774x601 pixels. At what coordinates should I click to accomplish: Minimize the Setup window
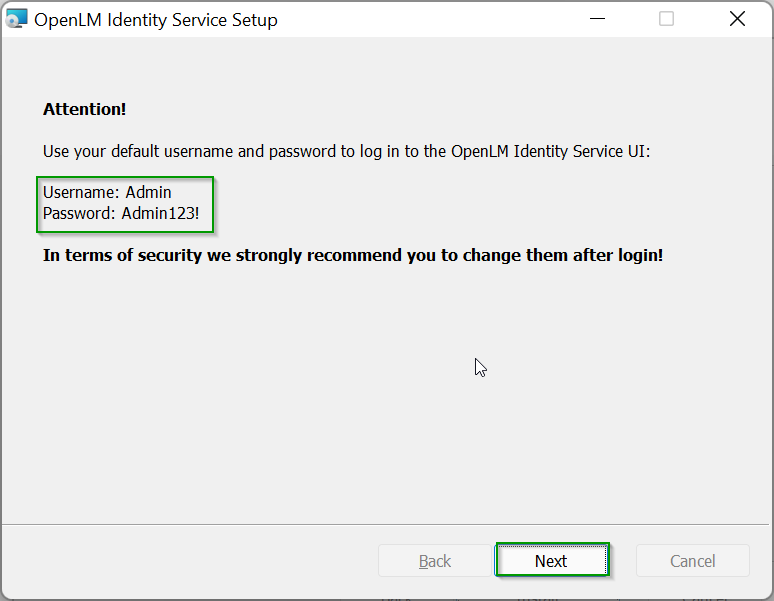[x=598, y=19]
